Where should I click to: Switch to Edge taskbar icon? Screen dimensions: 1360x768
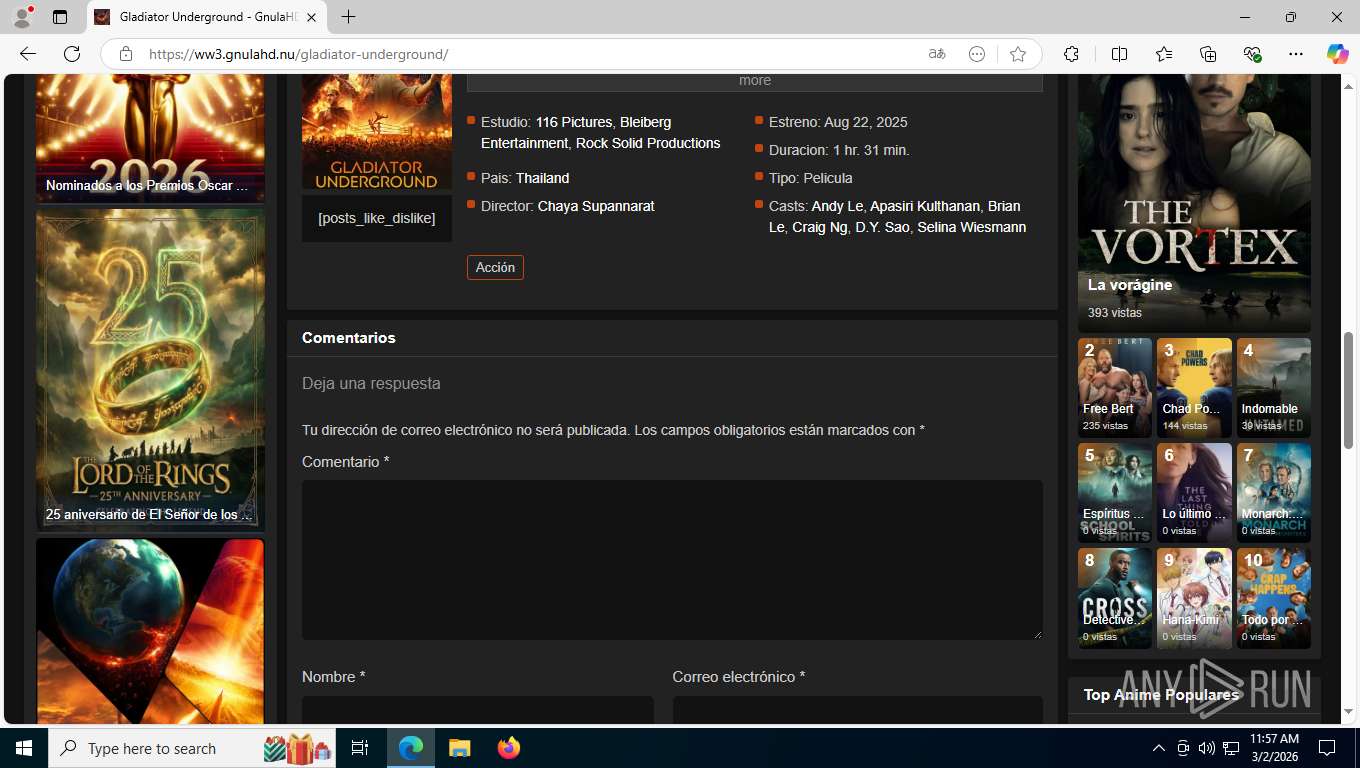(411, 748)
